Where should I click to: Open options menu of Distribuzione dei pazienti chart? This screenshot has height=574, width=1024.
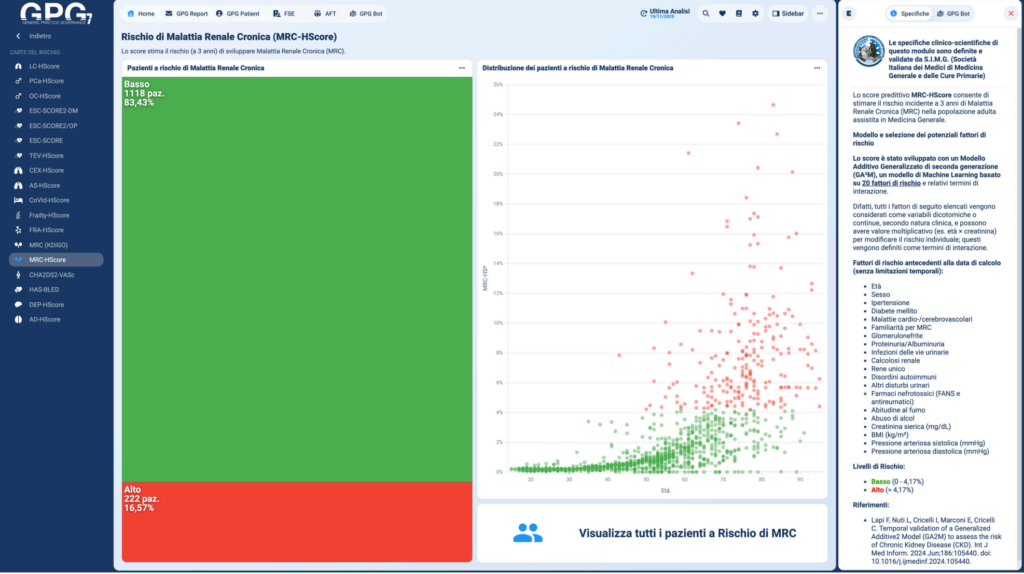pyautogui.click(x=818, y=68)
